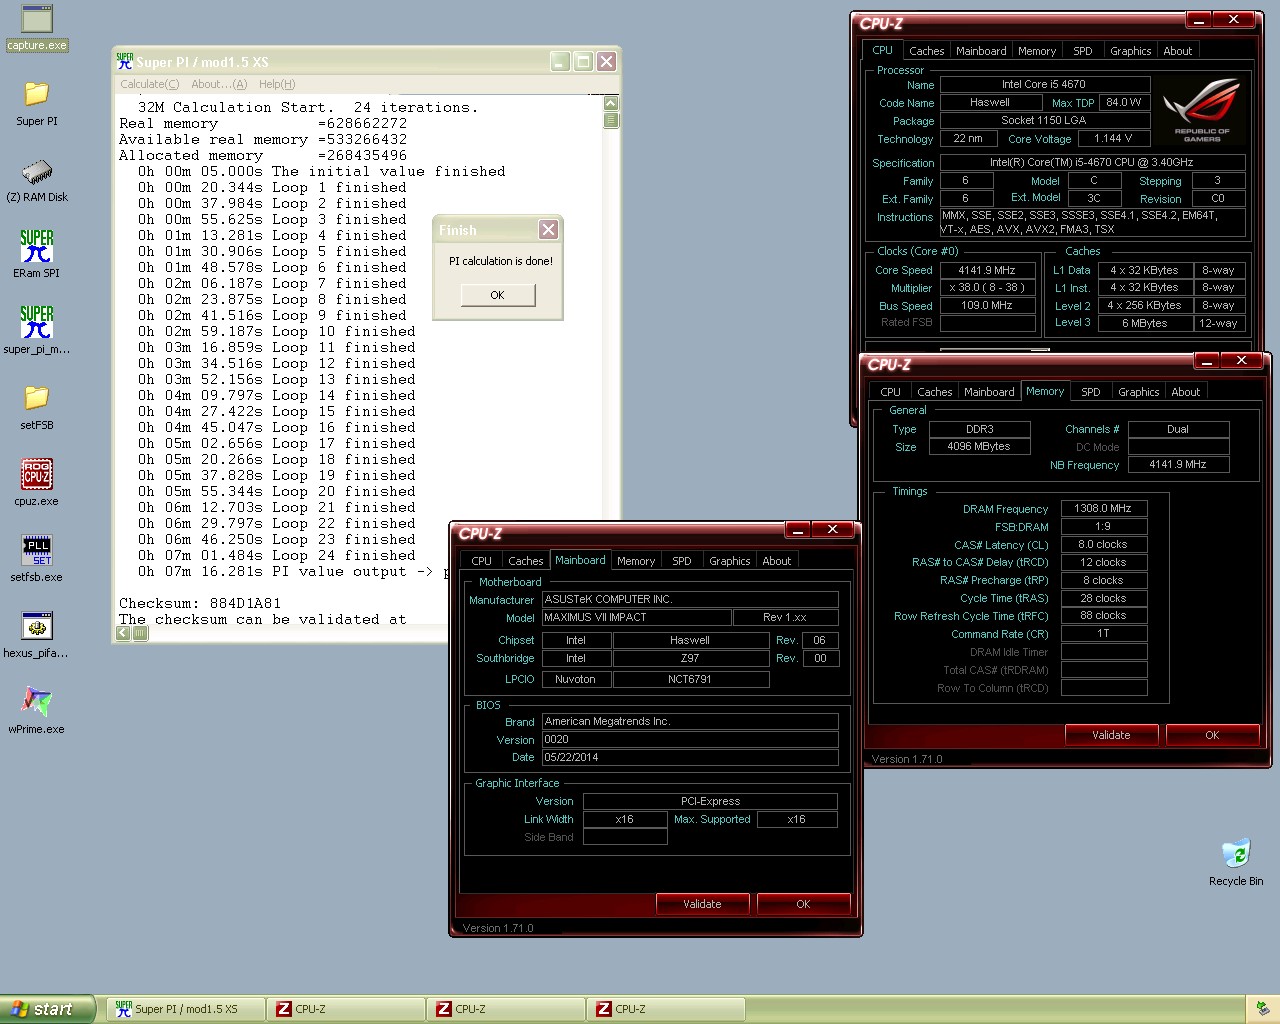The image size is (1280, 1024).
Task: Open Help(H) menu in Super PI
Action: [x=277, y=84]
